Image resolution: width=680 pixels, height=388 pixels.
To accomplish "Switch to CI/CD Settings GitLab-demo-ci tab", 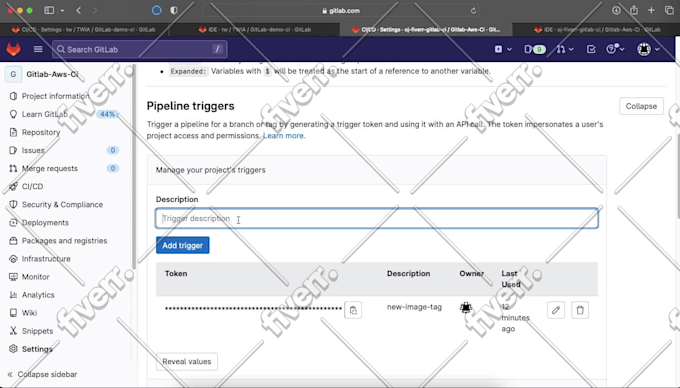I will point(85,29).
